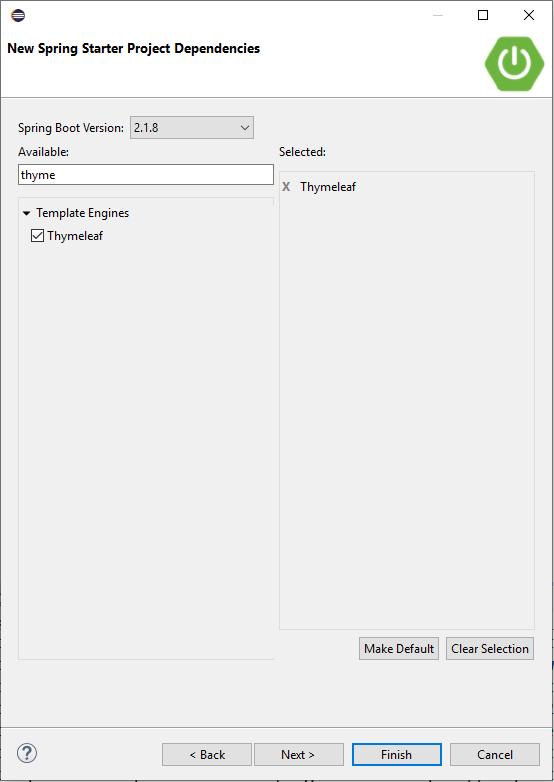
Task: Cancel the new project wizard
Action: [495, 755]
